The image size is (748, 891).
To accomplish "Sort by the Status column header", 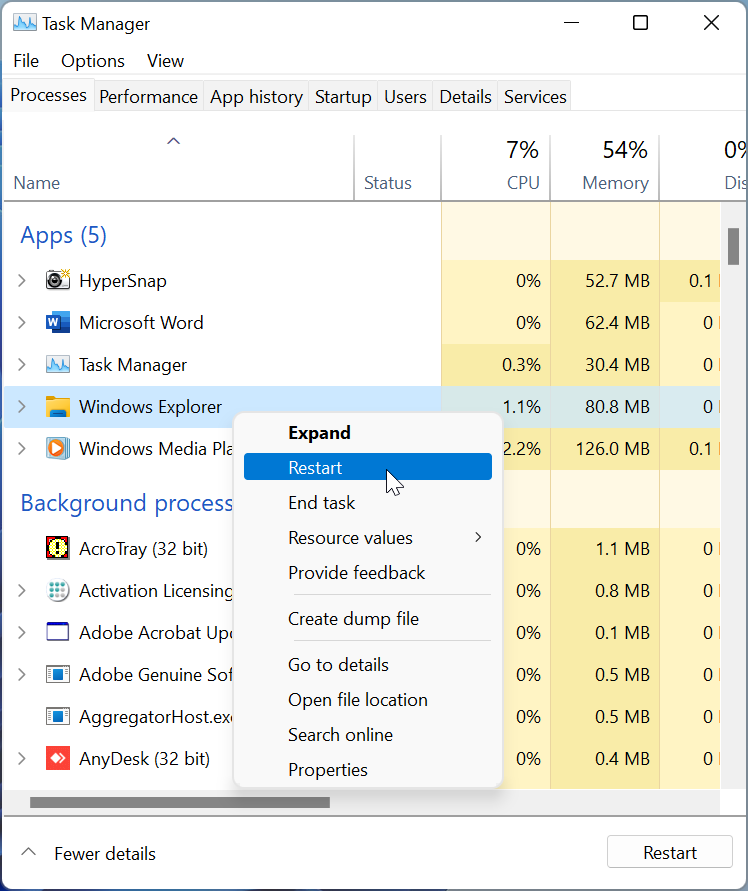I will pos(397,168).
